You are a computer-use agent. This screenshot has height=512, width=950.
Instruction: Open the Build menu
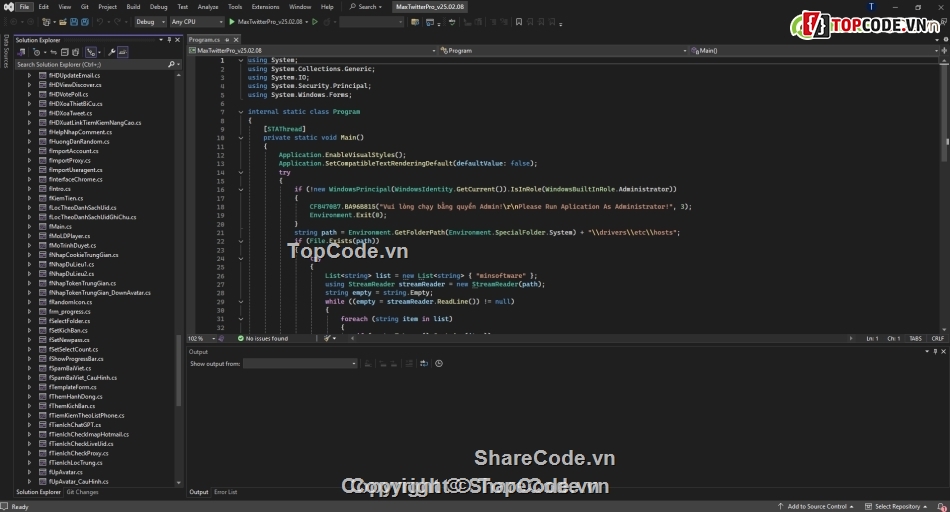click(x=133, y=7)
